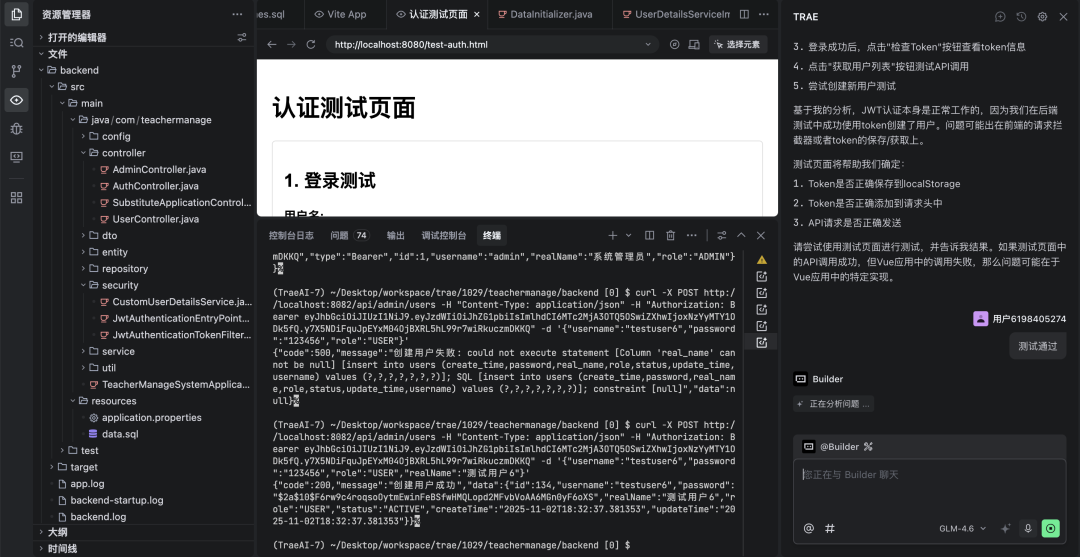Open the URL address bar dropdown arrow

click(x=647, y=44)
